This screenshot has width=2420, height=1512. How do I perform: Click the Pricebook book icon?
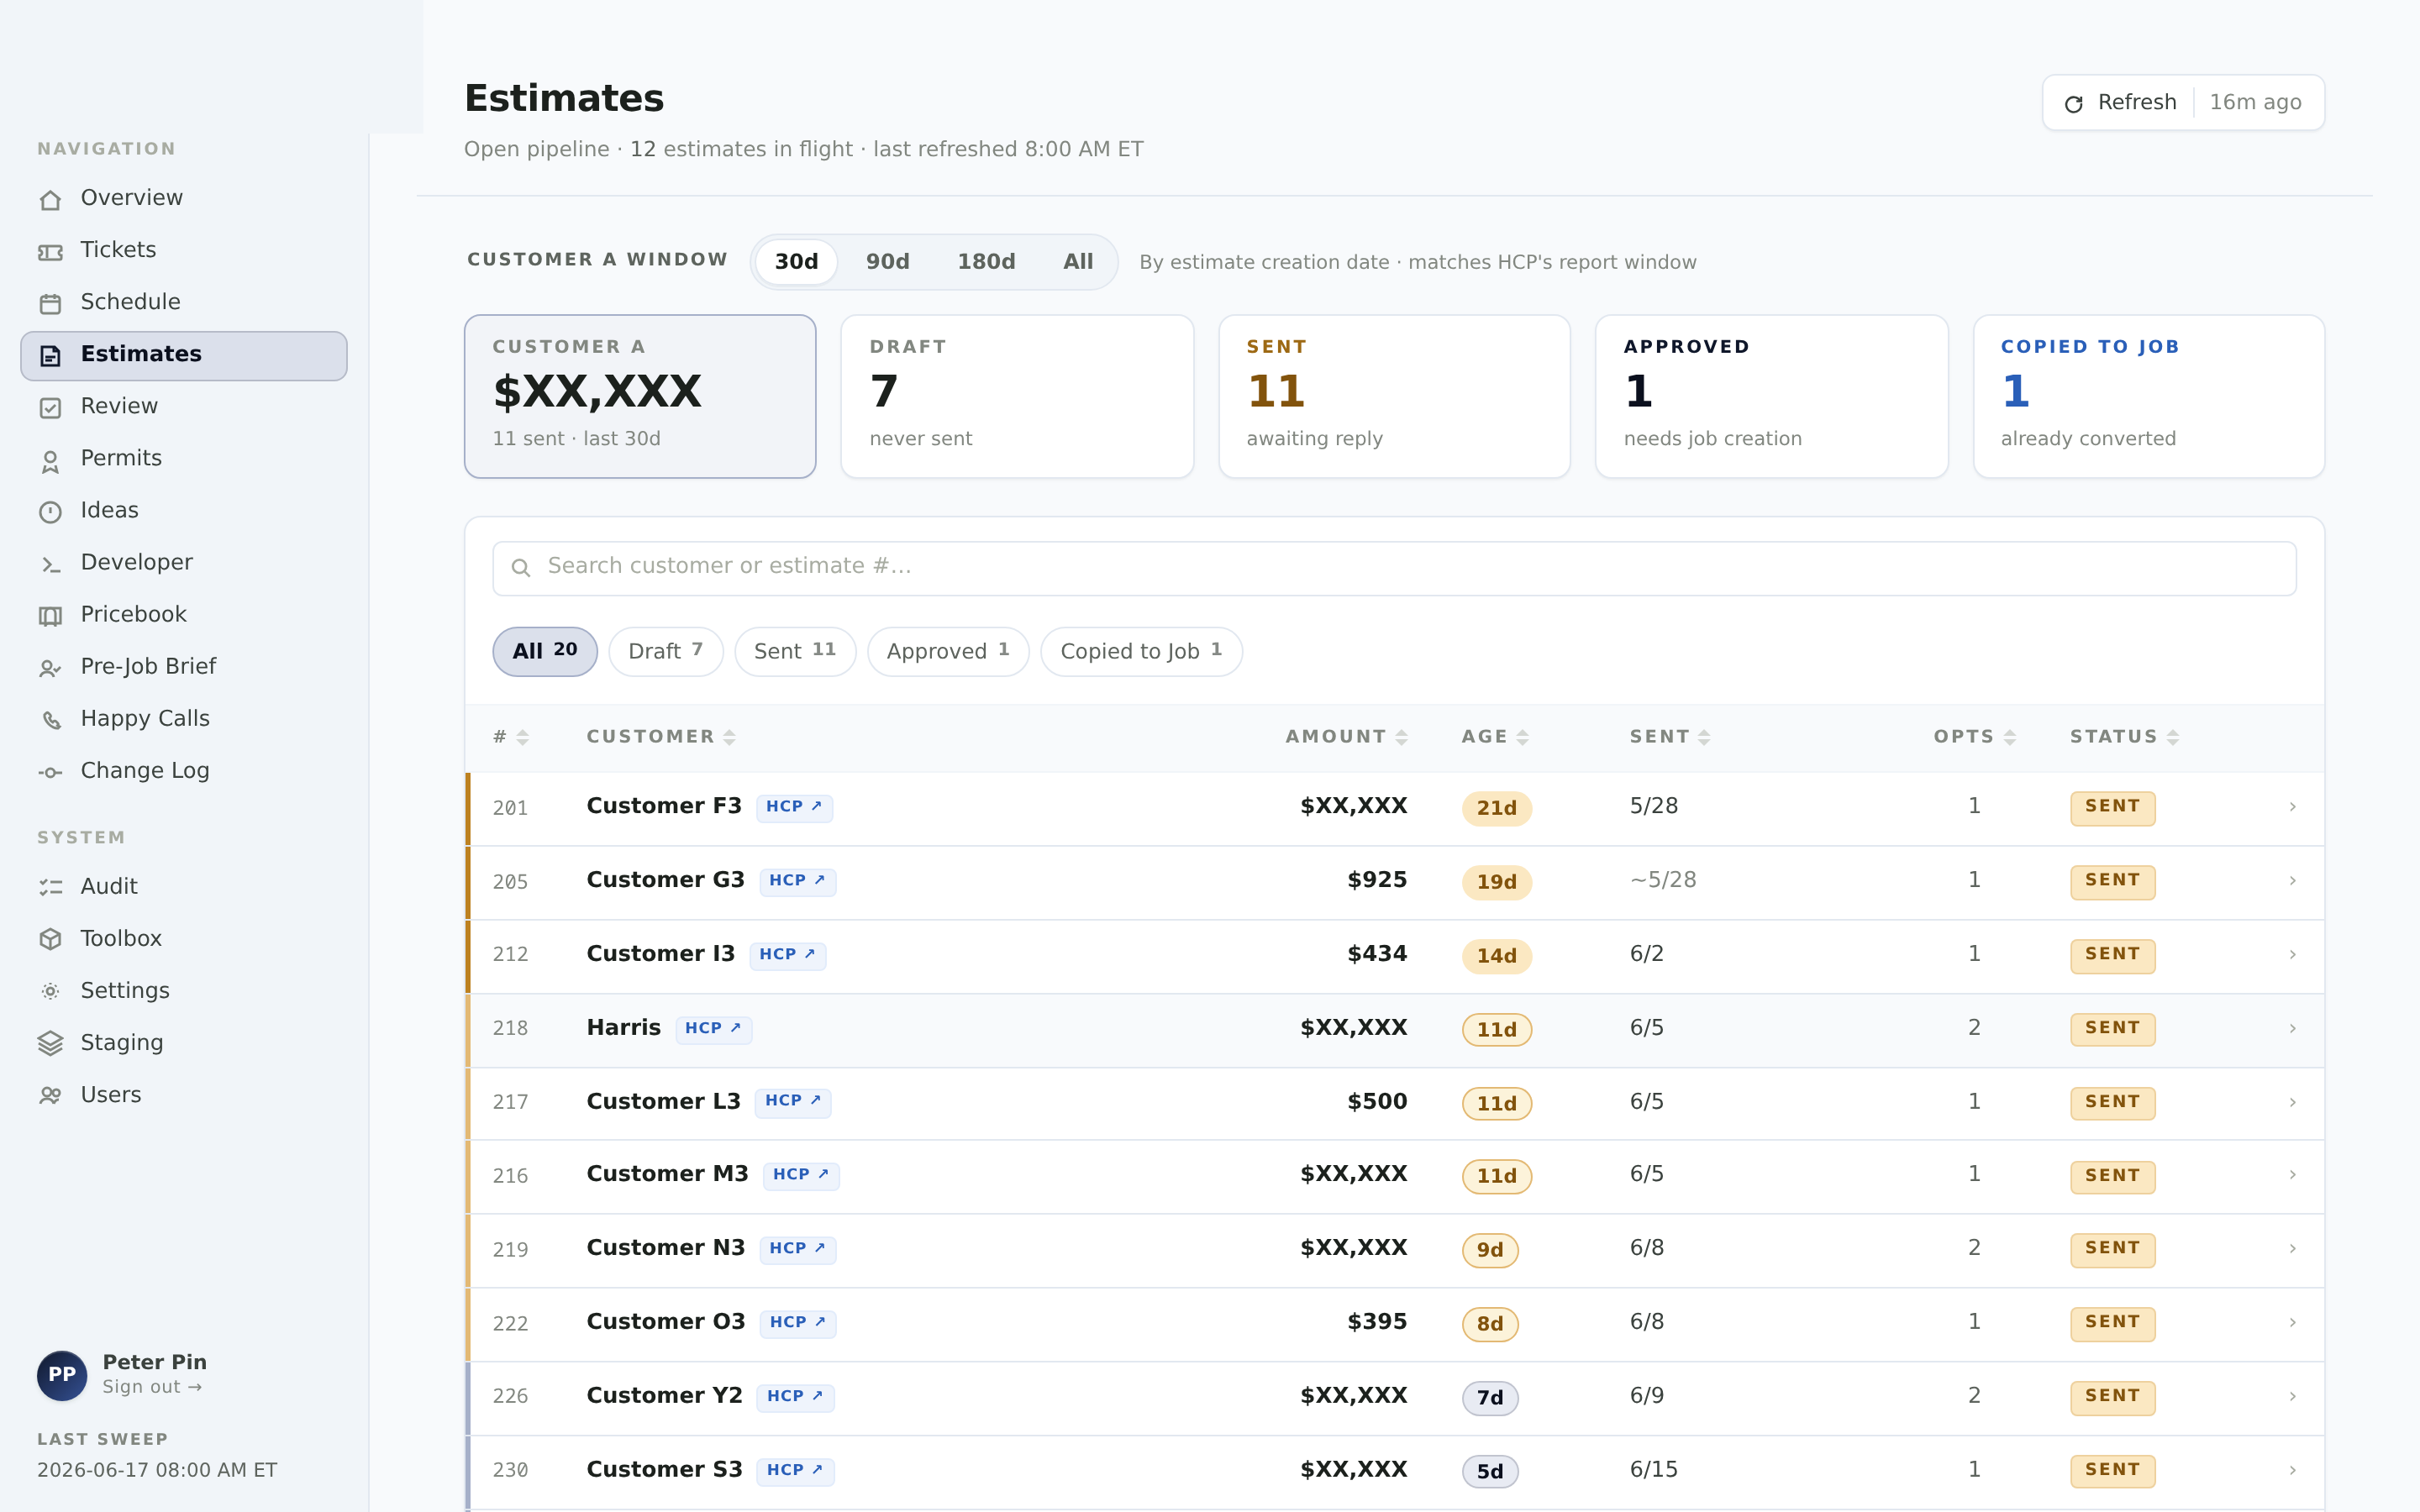point(50,616)
